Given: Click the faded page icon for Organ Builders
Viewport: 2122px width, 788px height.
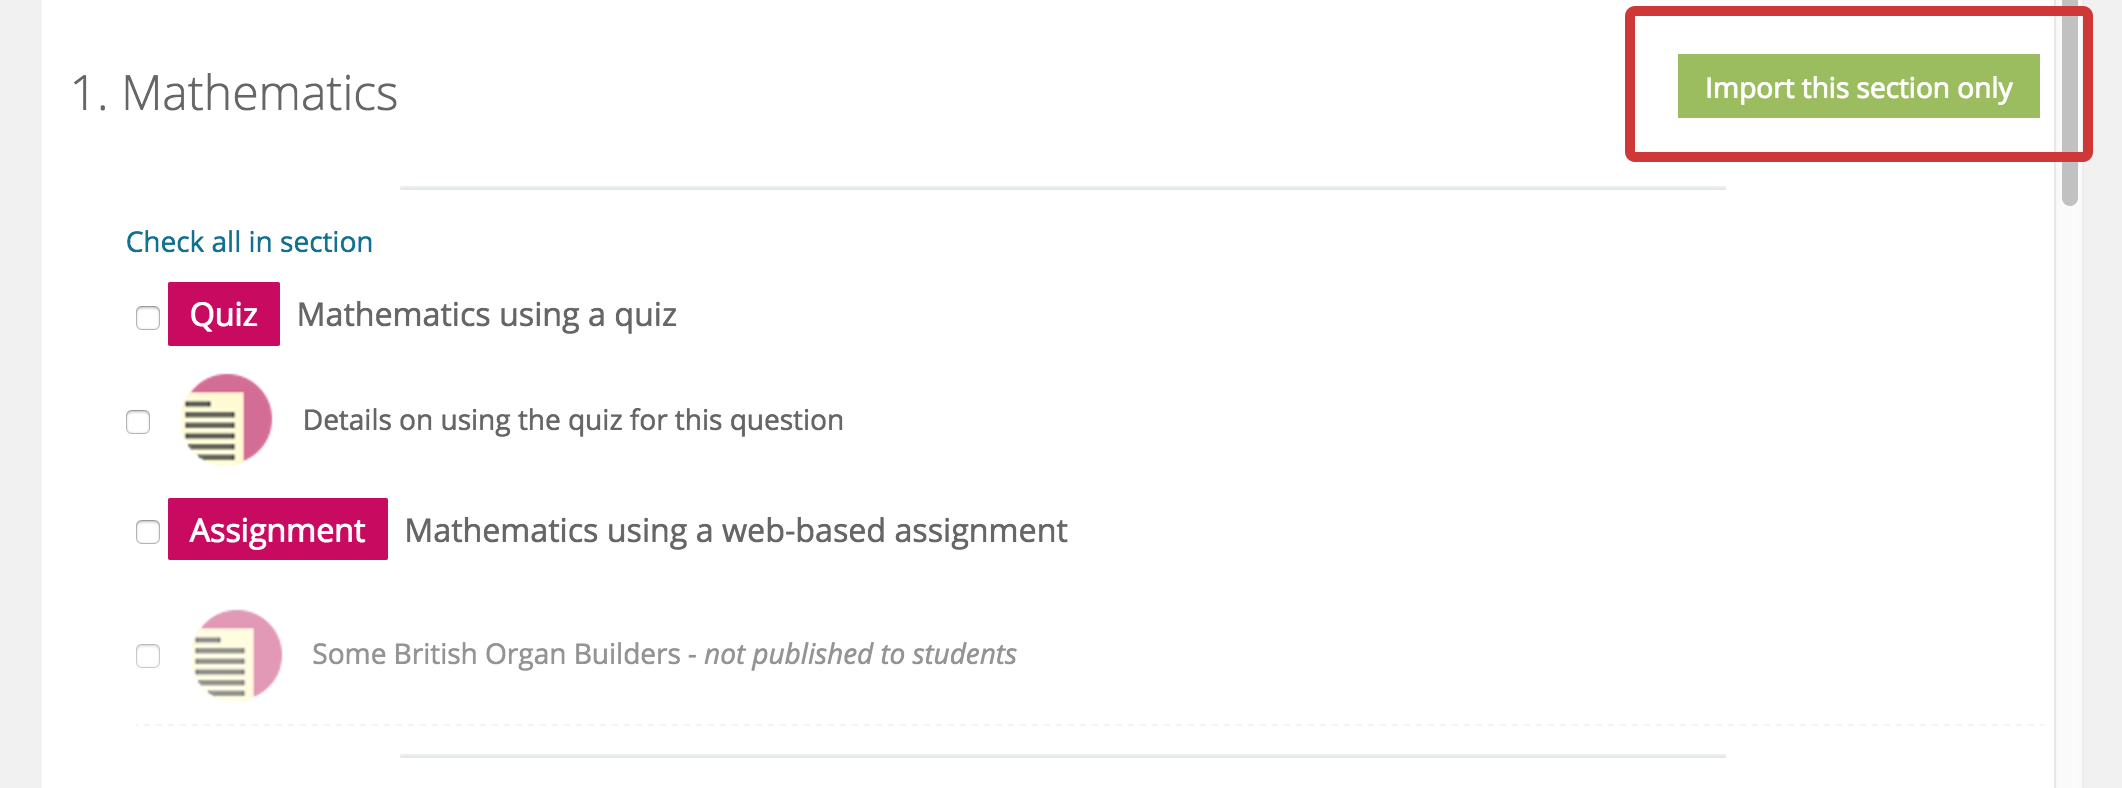Looking at the screenshot, I should tap(237, 655).
